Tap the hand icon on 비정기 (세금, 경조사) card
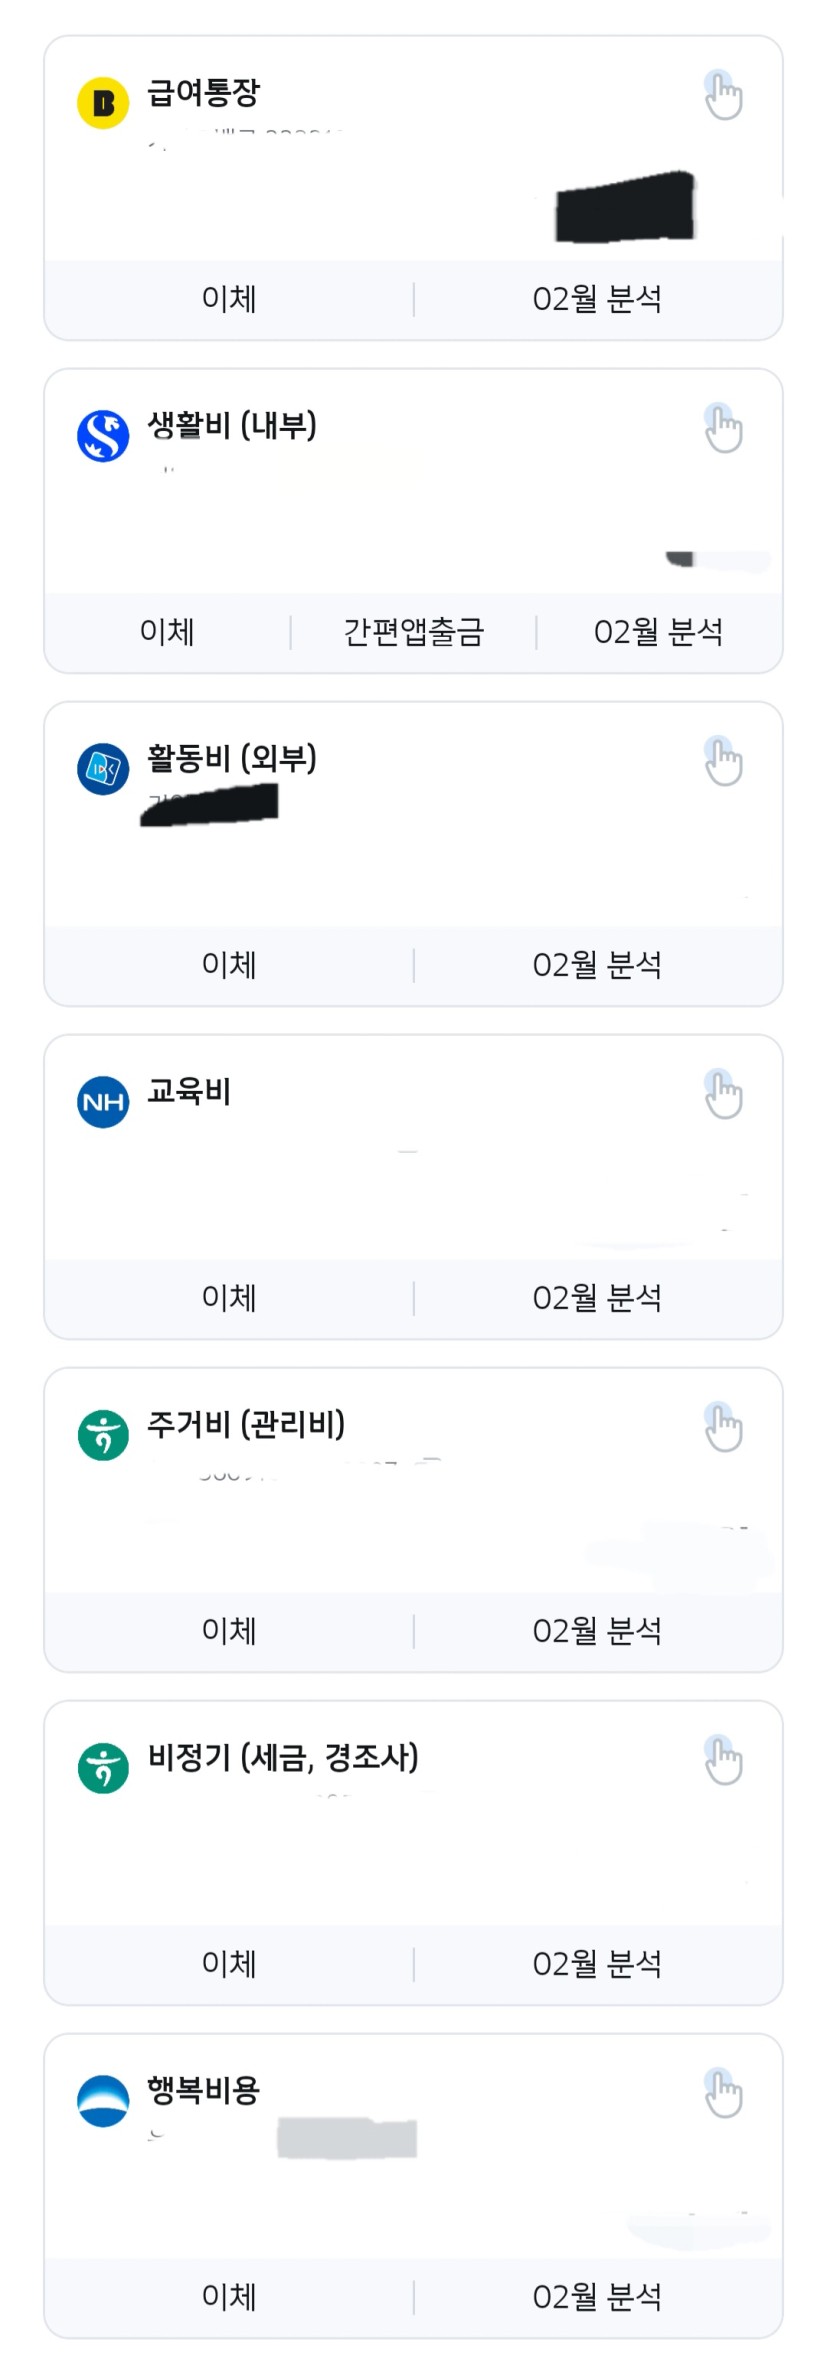Viewport: 827px width, 2355px height. (x=723, y=1761)
